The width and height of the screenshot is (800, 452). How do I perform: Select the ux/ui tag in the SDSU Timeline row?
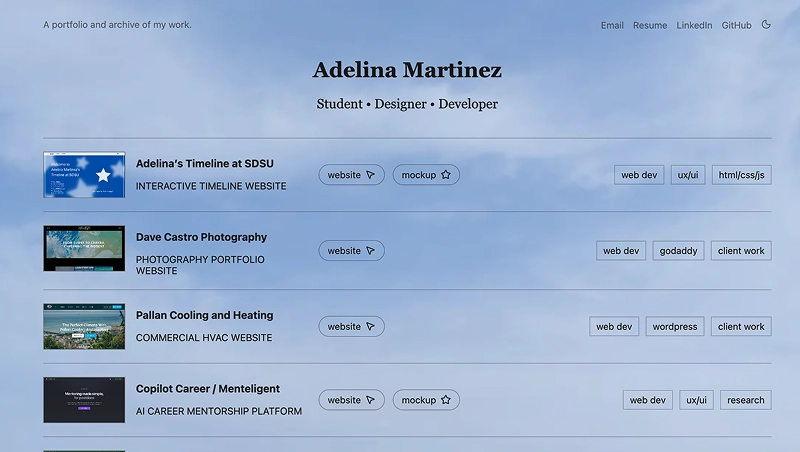click(x=688, y=175)
